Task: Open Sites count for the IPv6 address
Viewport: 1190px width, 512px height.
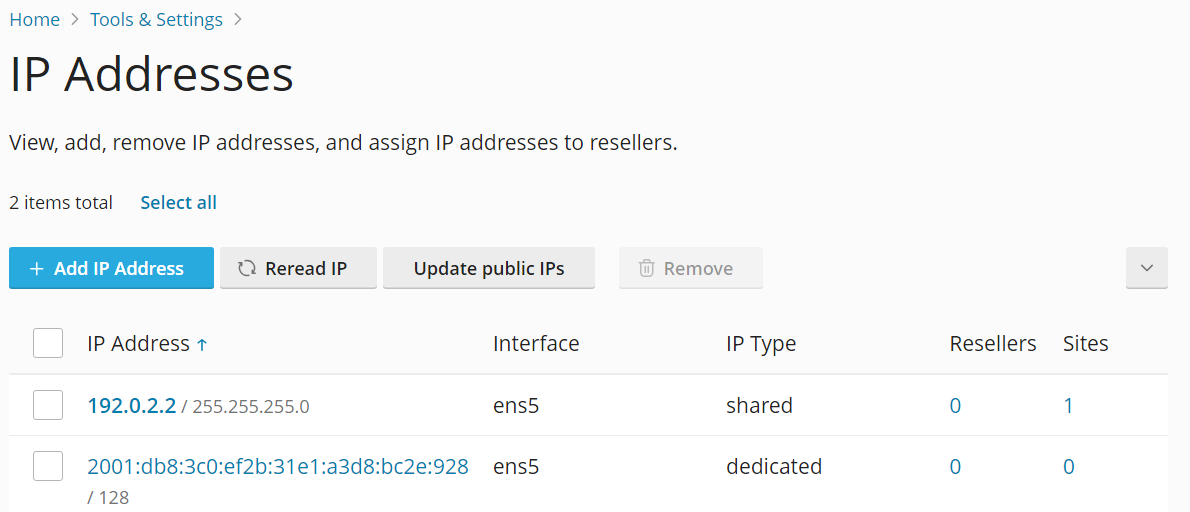Action: pos(1069,467)
